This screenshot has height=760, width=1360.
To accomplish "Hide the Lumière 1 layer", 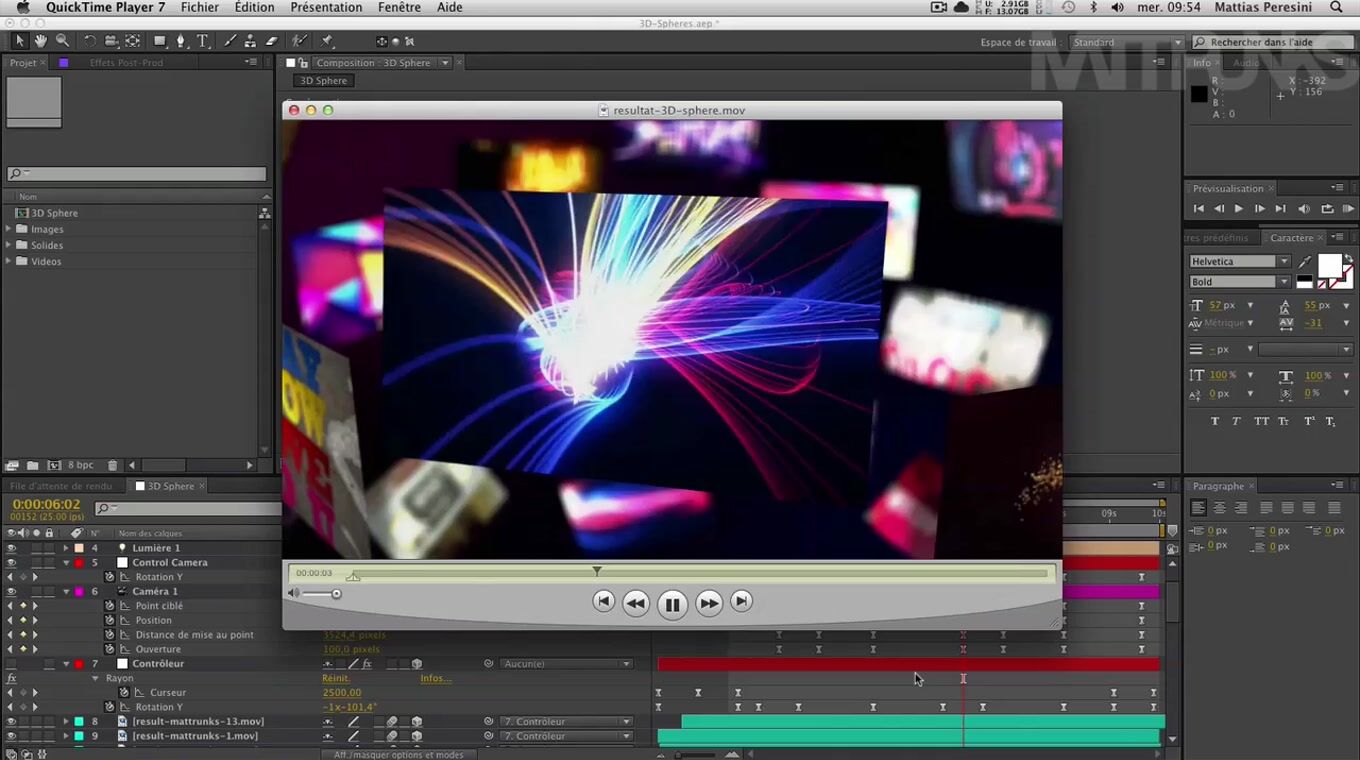I will click(11, 548).
